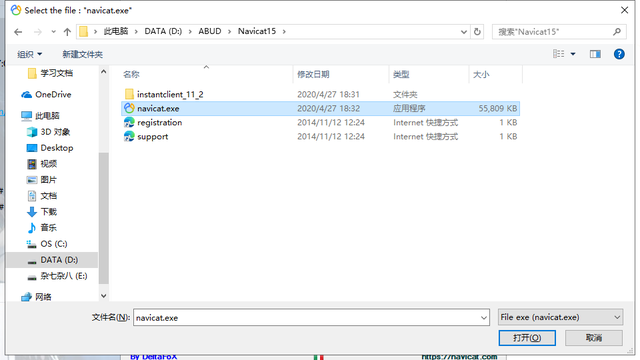
Task: Select the registration internet shortcut
Action: coord(320,122)
